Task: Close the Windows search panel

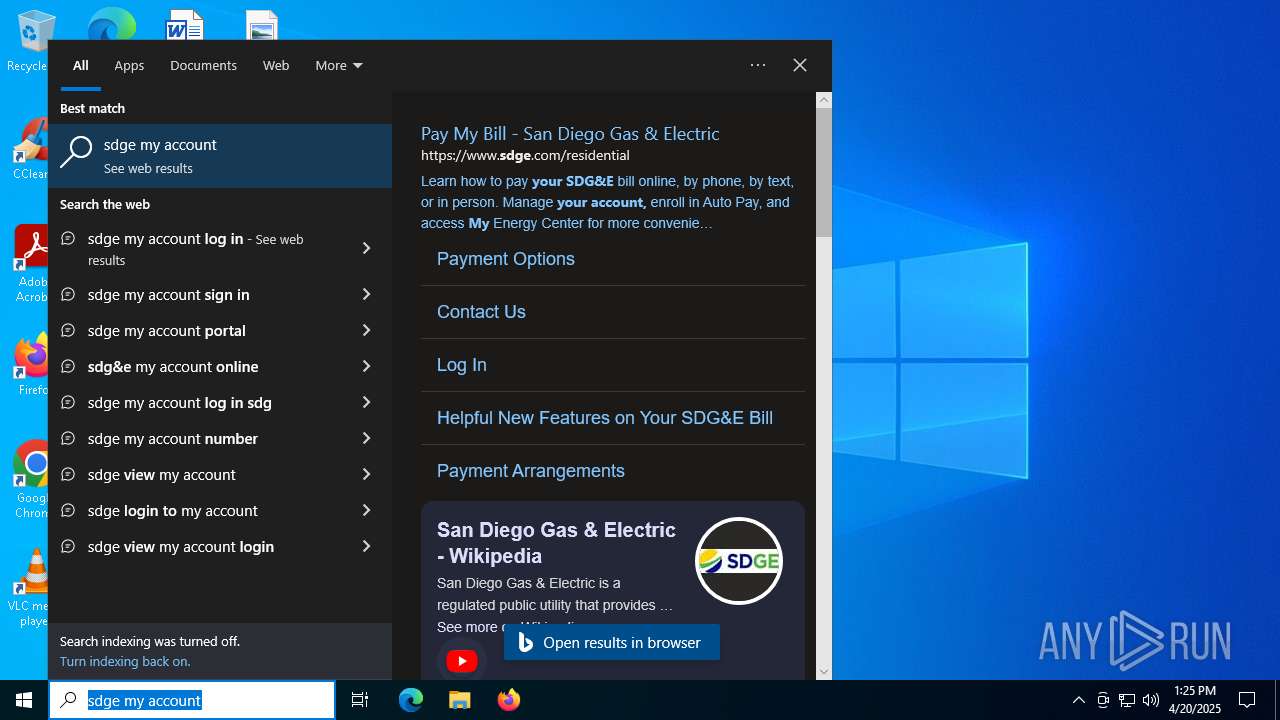Action: tap(800, 65)
